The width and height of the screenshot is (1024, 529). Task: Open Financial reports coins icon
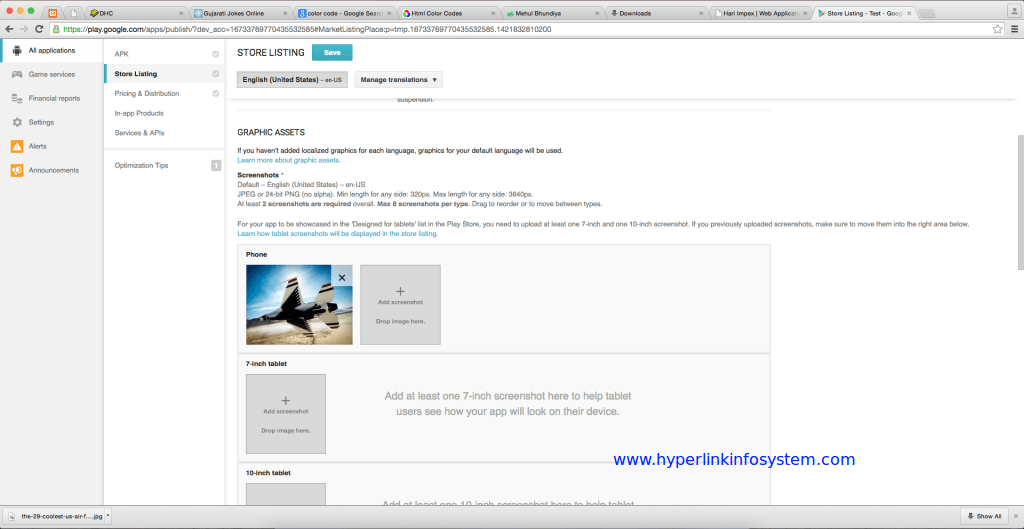tap(17, 98)
